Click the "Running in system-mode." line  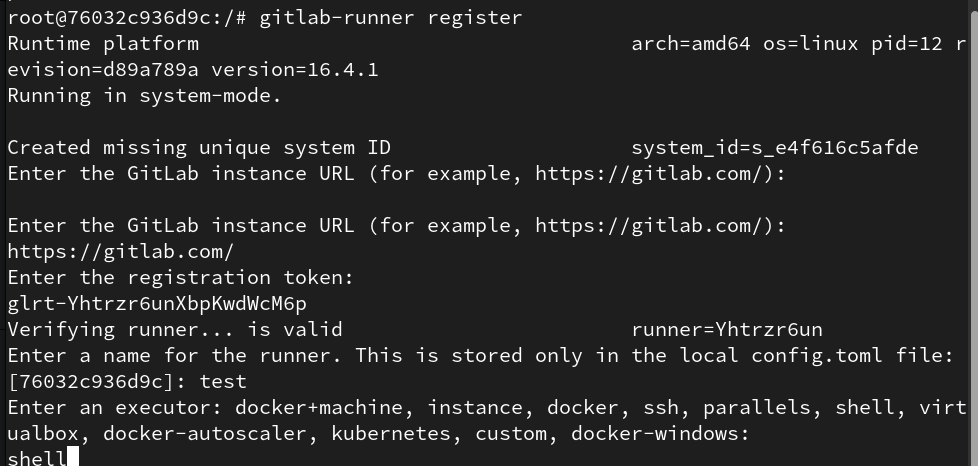click(x=144, y=95)
